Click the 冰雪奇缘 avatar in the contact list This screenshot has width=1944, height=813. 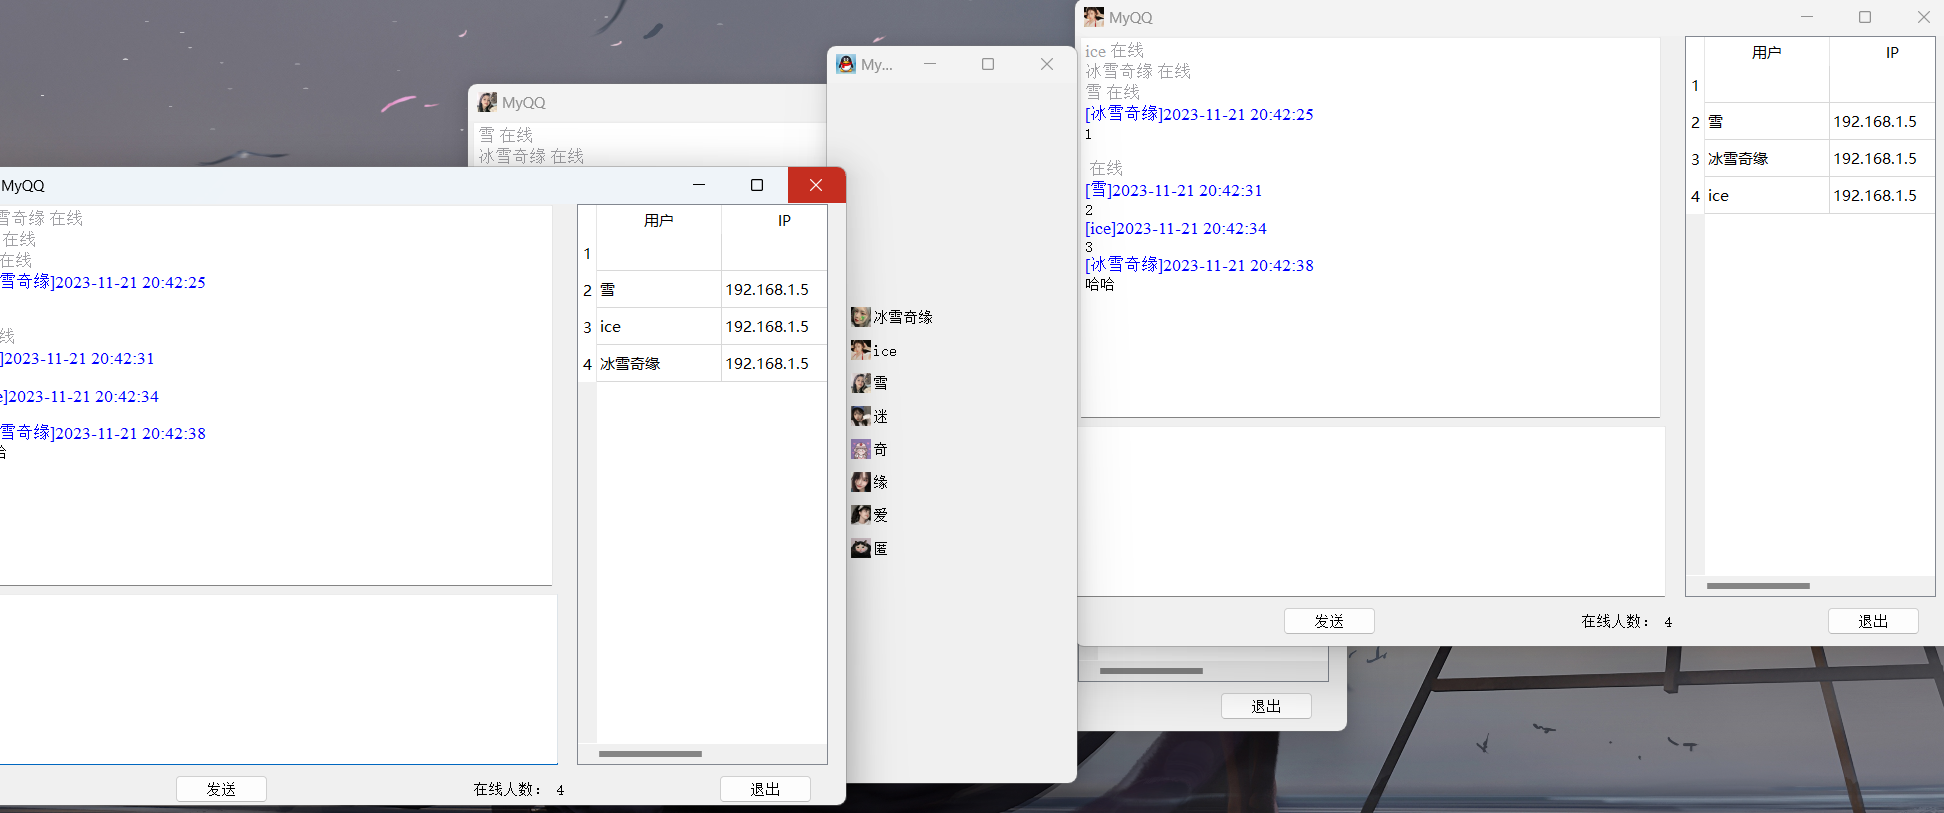tap(860, 317)
